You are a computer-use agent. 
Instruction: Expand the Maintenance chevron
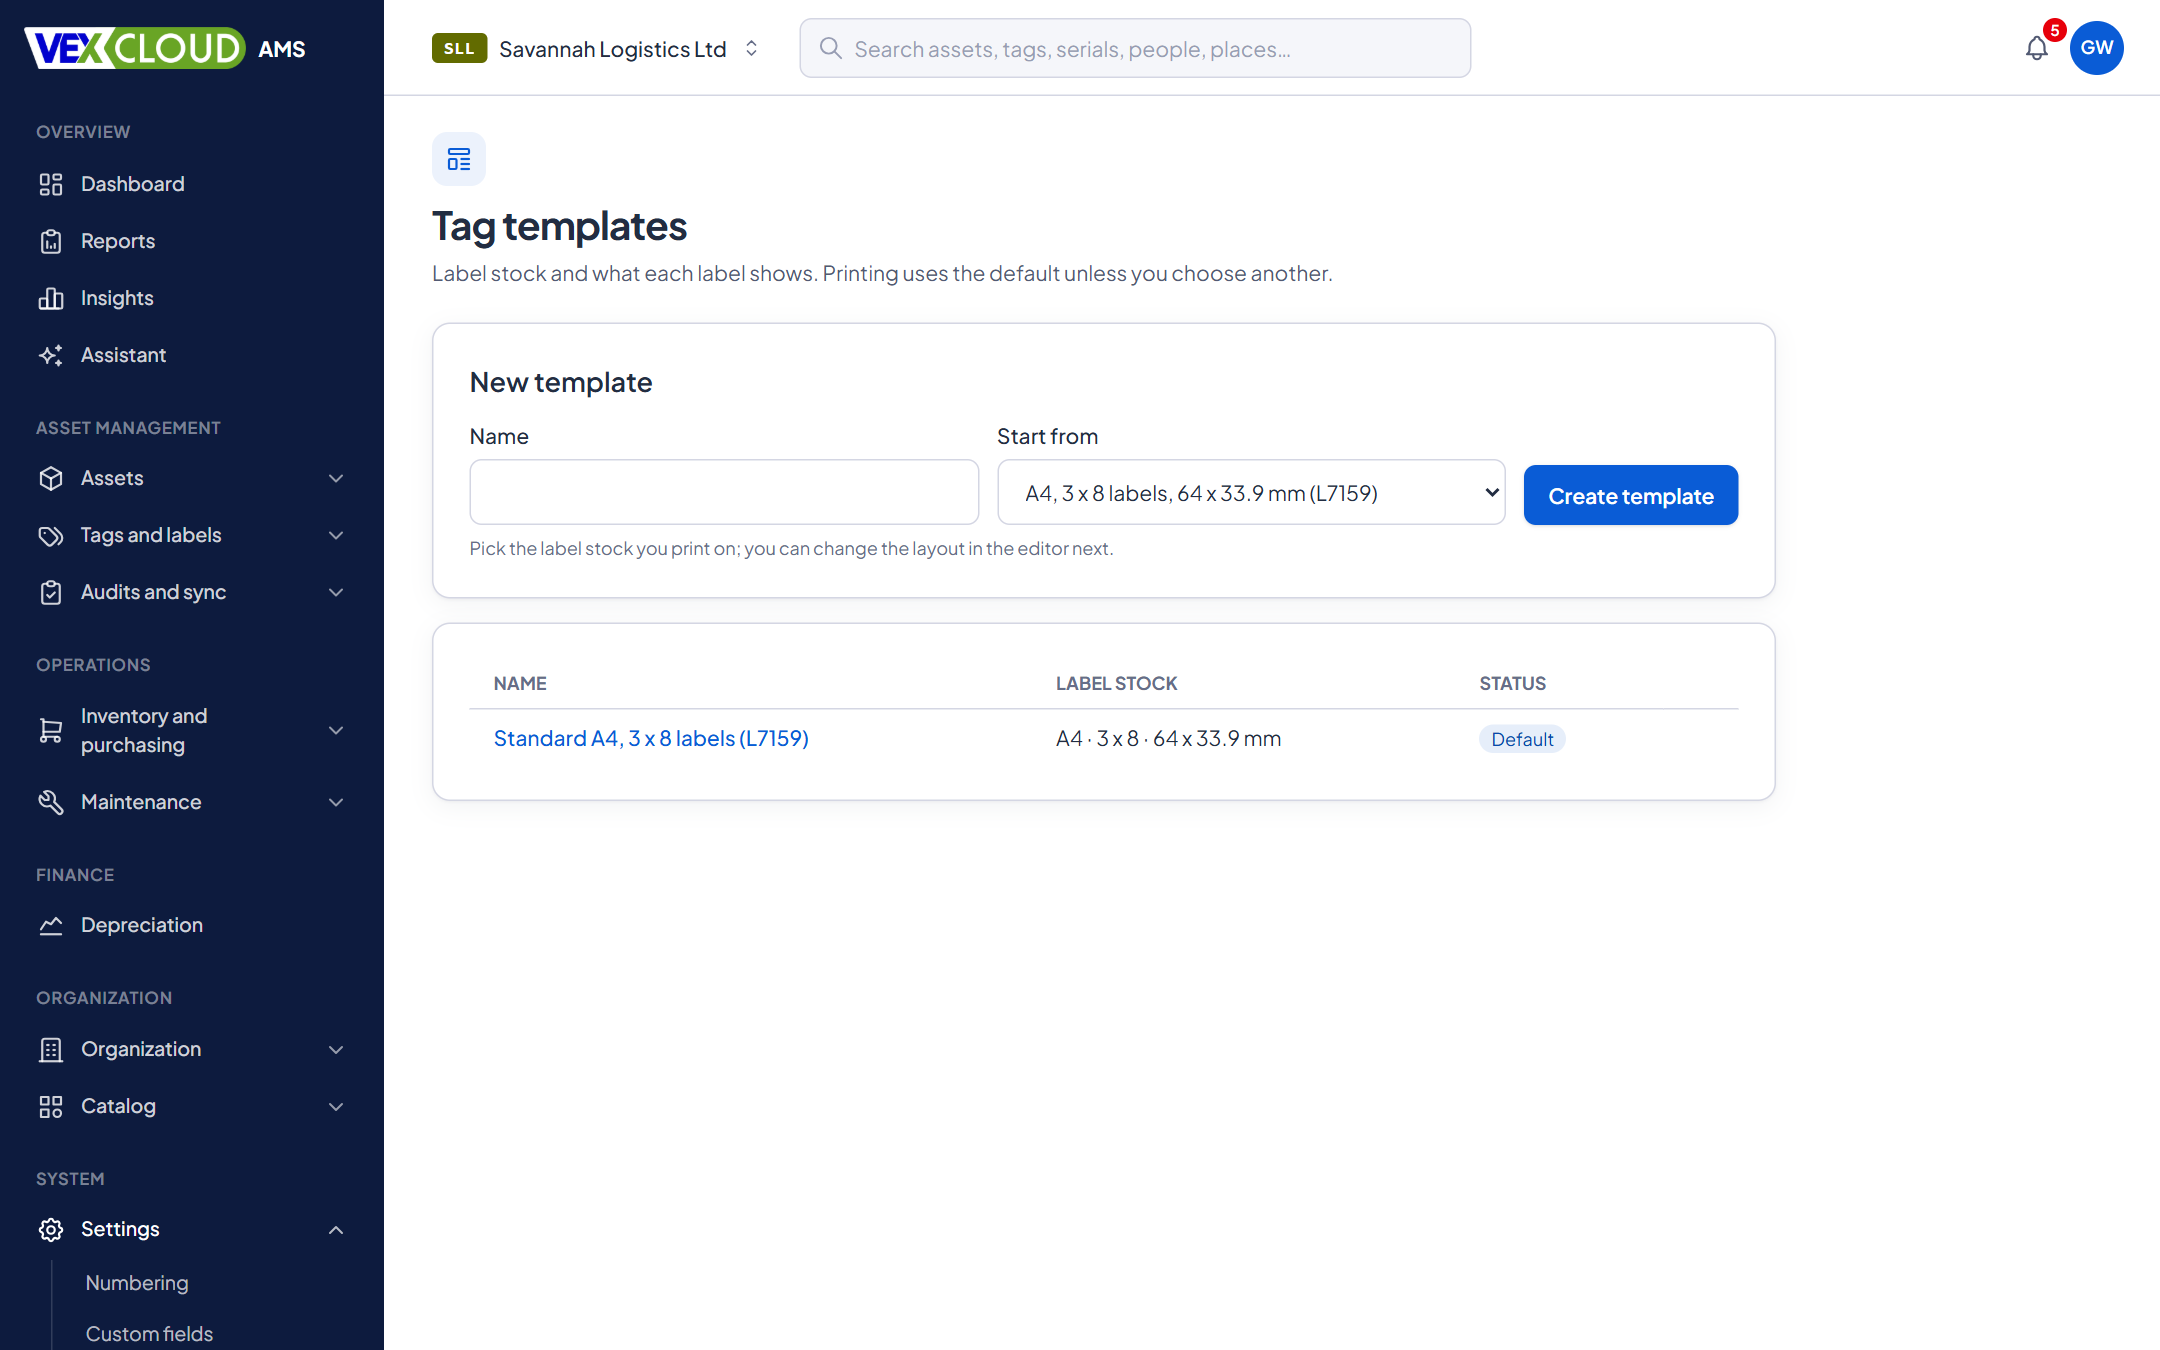[x=336, y=802]
